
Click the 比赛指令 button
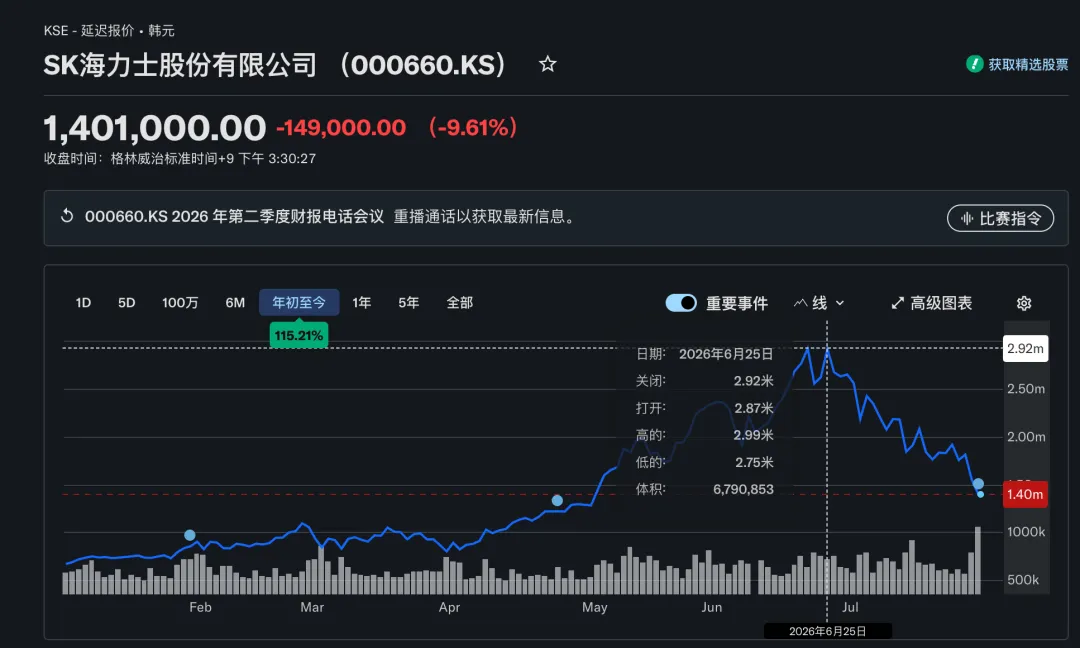point(1000,218)
